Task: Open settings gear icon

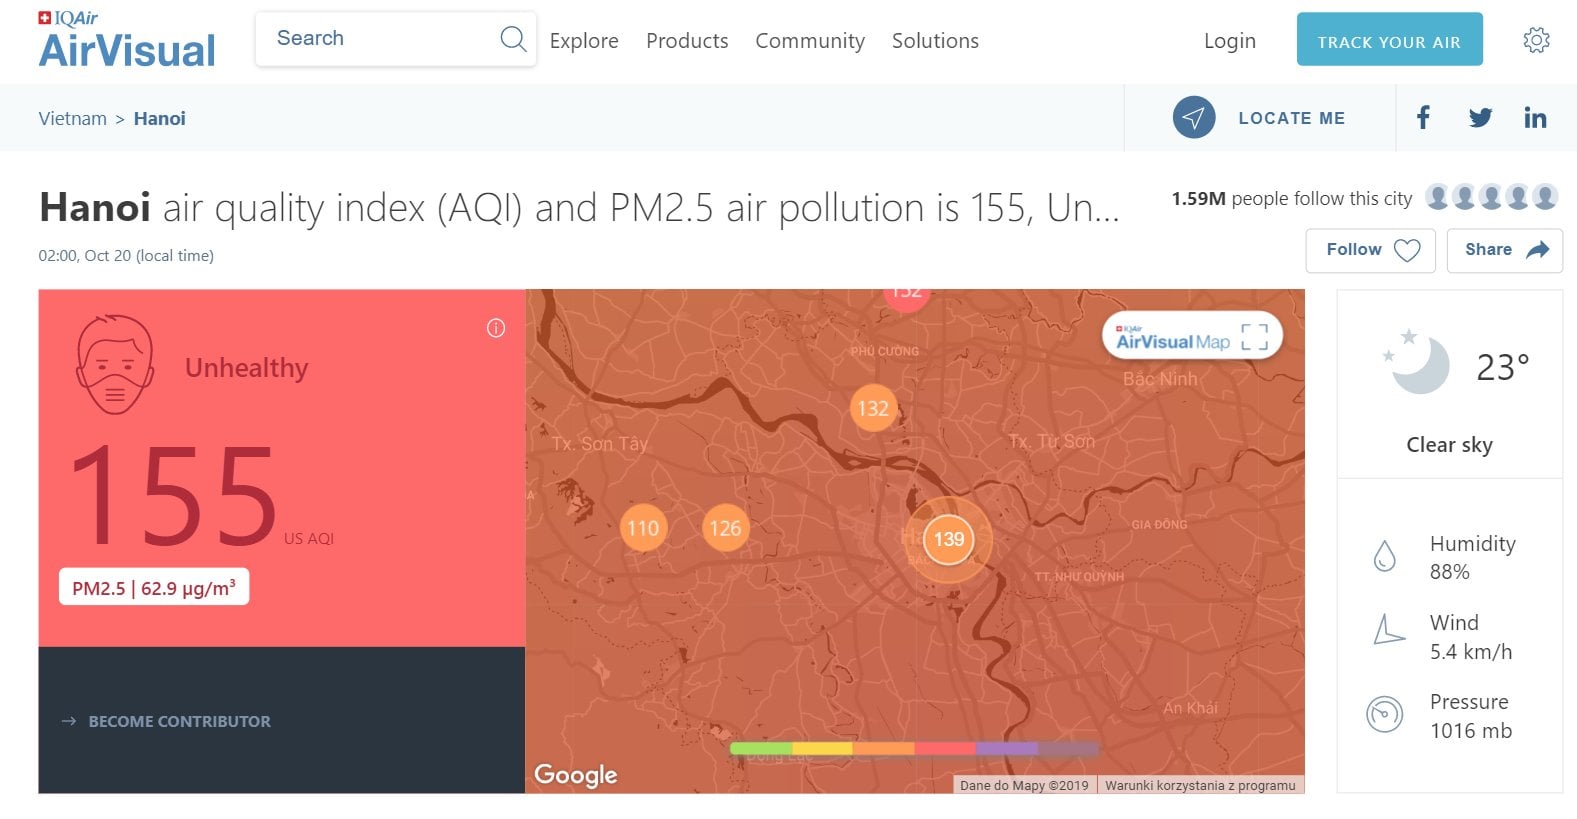Action: [x=1536, y=40]
